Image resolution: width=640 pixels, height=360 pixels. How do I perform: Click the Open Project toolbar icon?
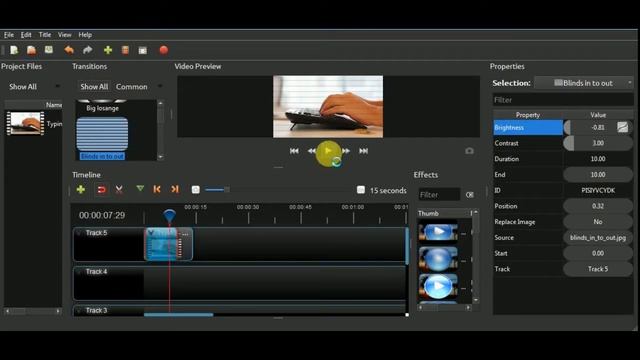click(x=31, y=50)
